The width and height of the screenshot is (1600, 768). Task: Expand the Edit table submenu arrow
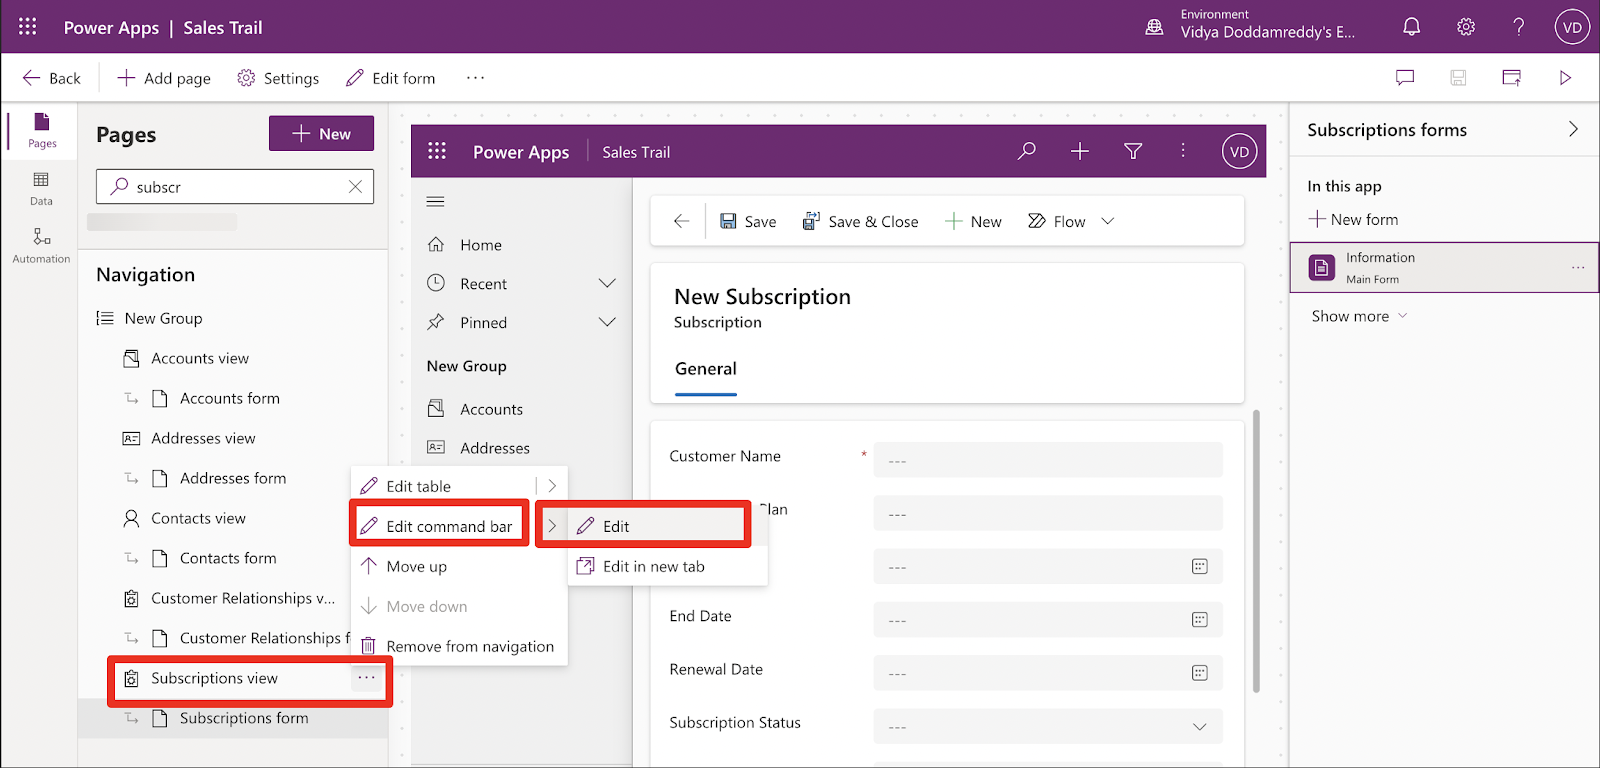click(x=552, y=486)
